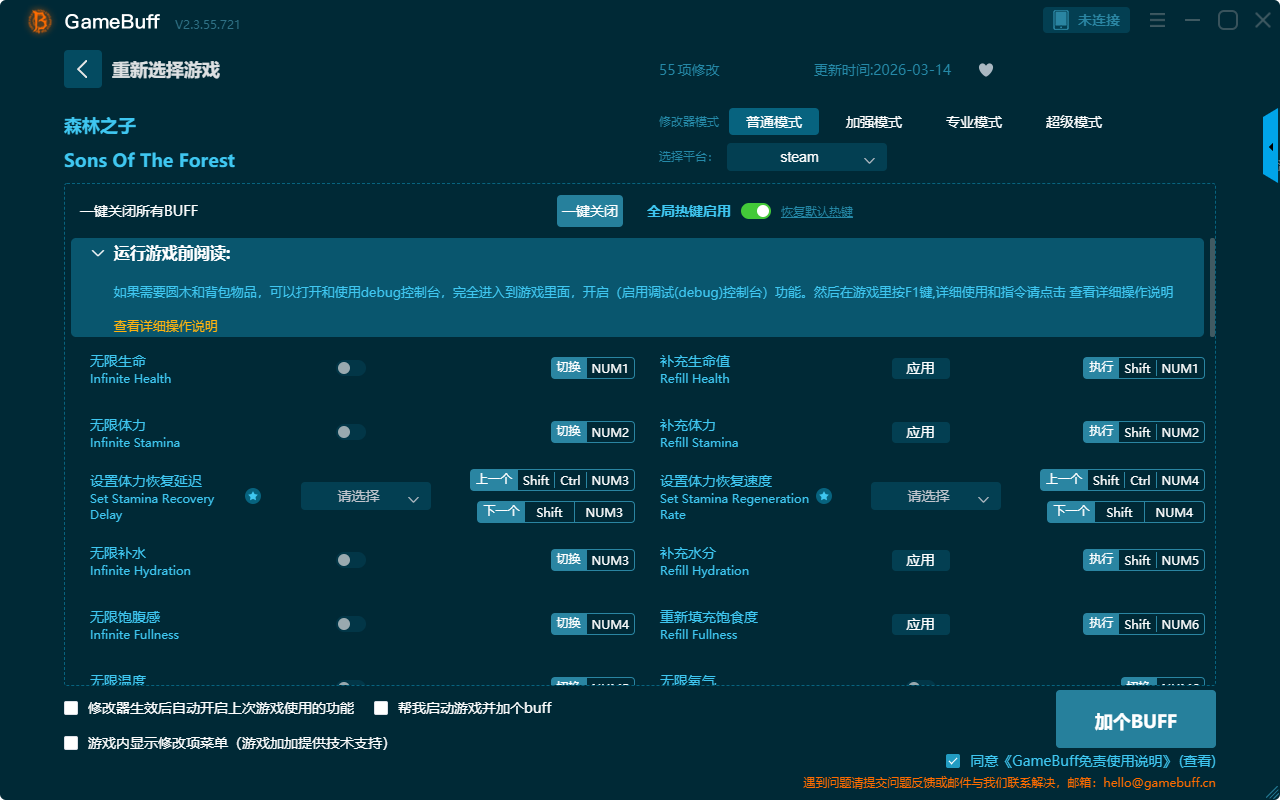Click the 加个BUFF button
Image resolution: width=1280 pixels, height=800 pixels.
pyautogui.click(x=1136, y=719)
